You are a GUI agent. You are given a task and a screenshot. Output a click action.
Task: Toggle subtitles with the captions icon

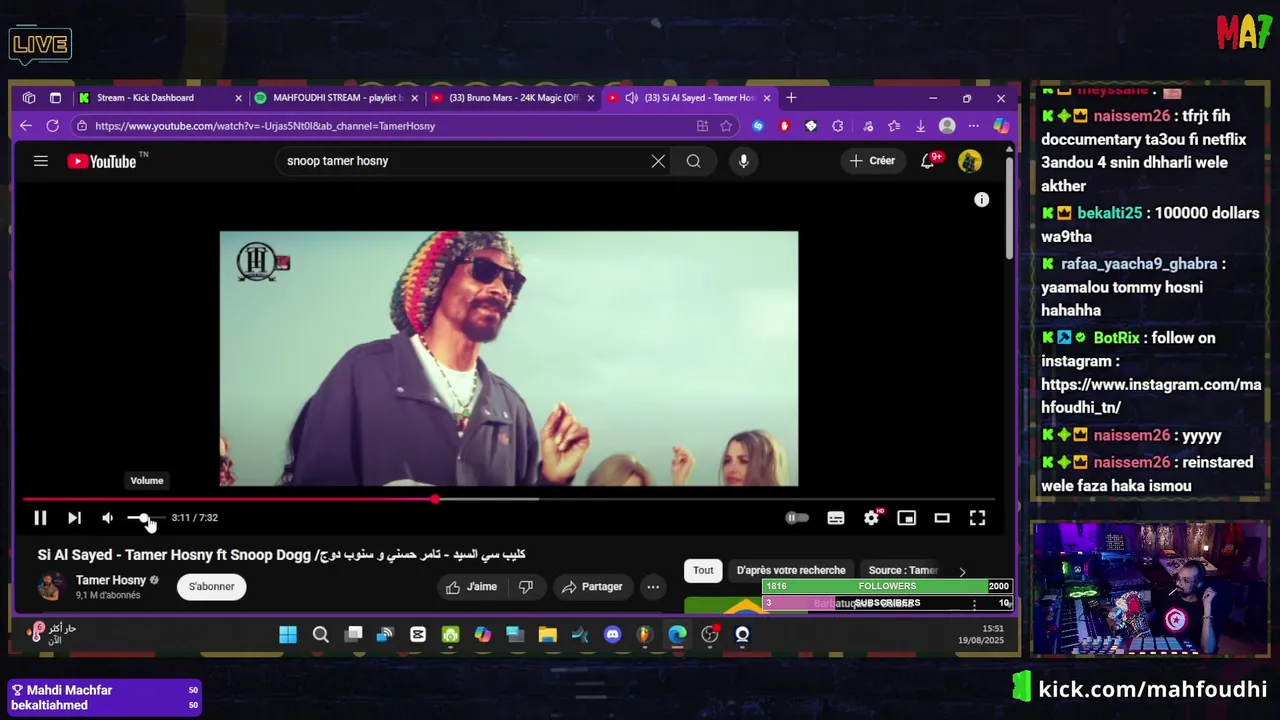point(836,518)
